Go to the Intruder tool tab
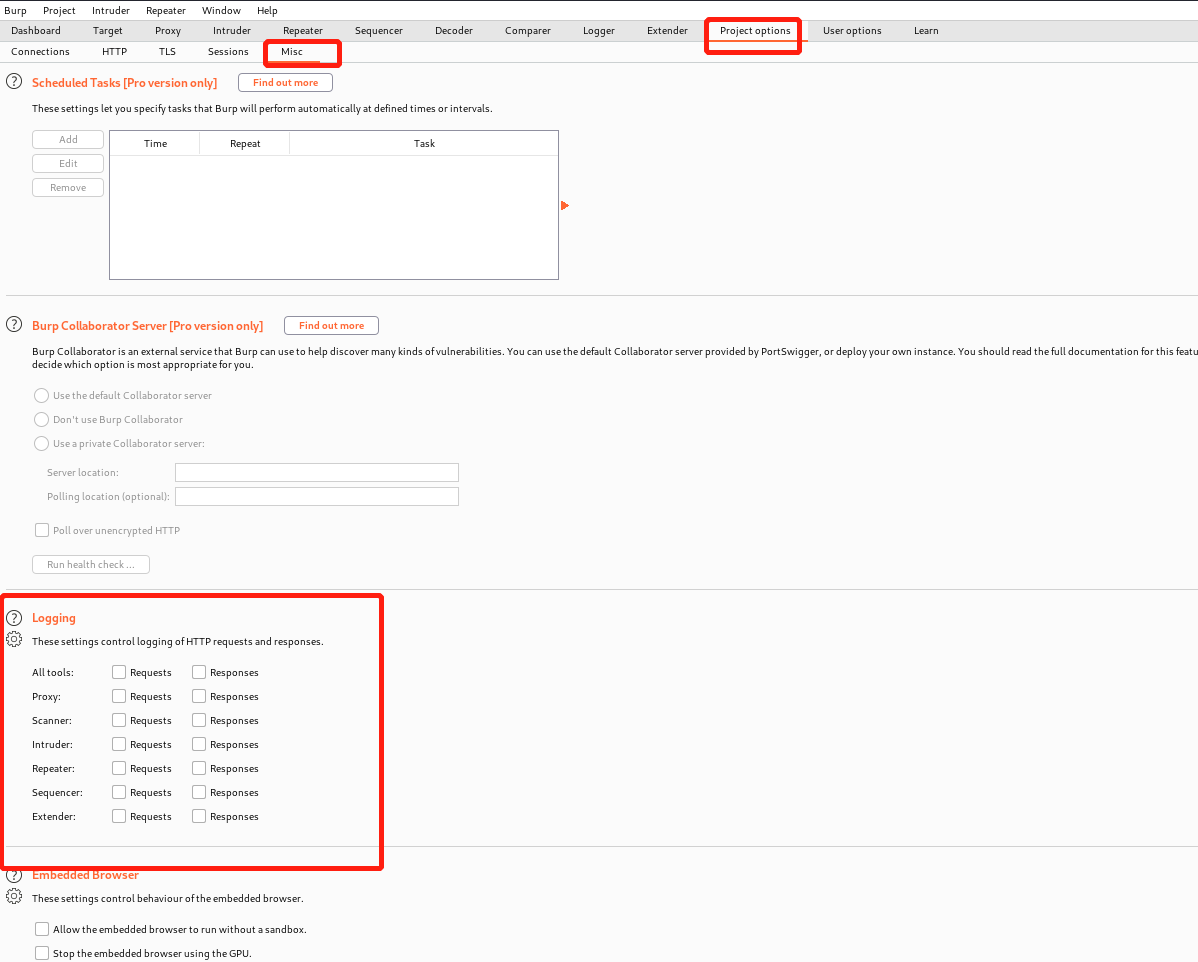Viewport: 1198px width, 962px height. pos(232,31)
